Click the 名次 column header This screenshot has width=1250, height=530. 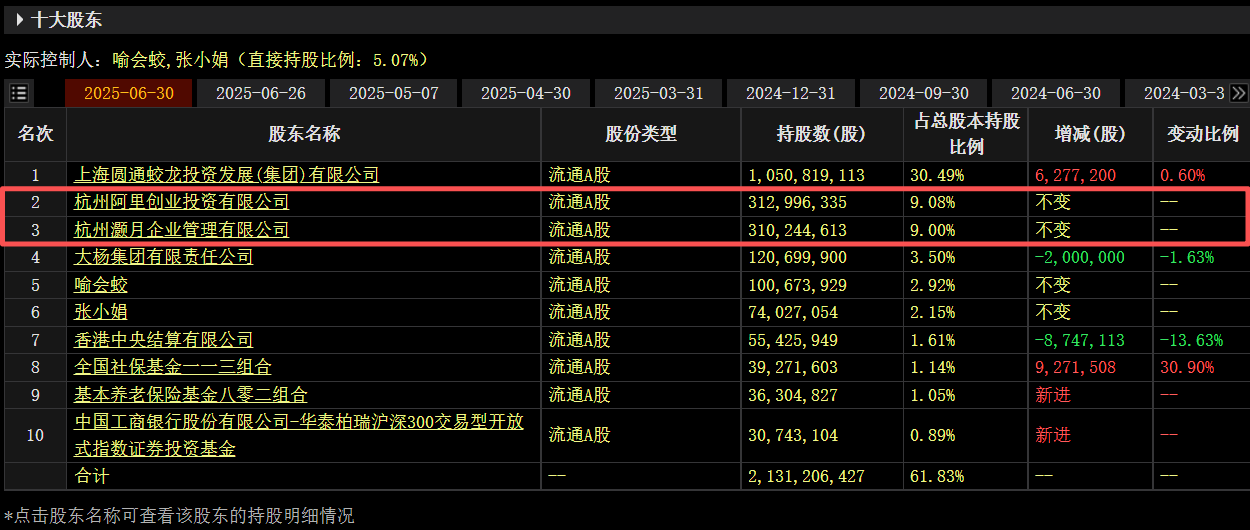click(x=36, y=134)
